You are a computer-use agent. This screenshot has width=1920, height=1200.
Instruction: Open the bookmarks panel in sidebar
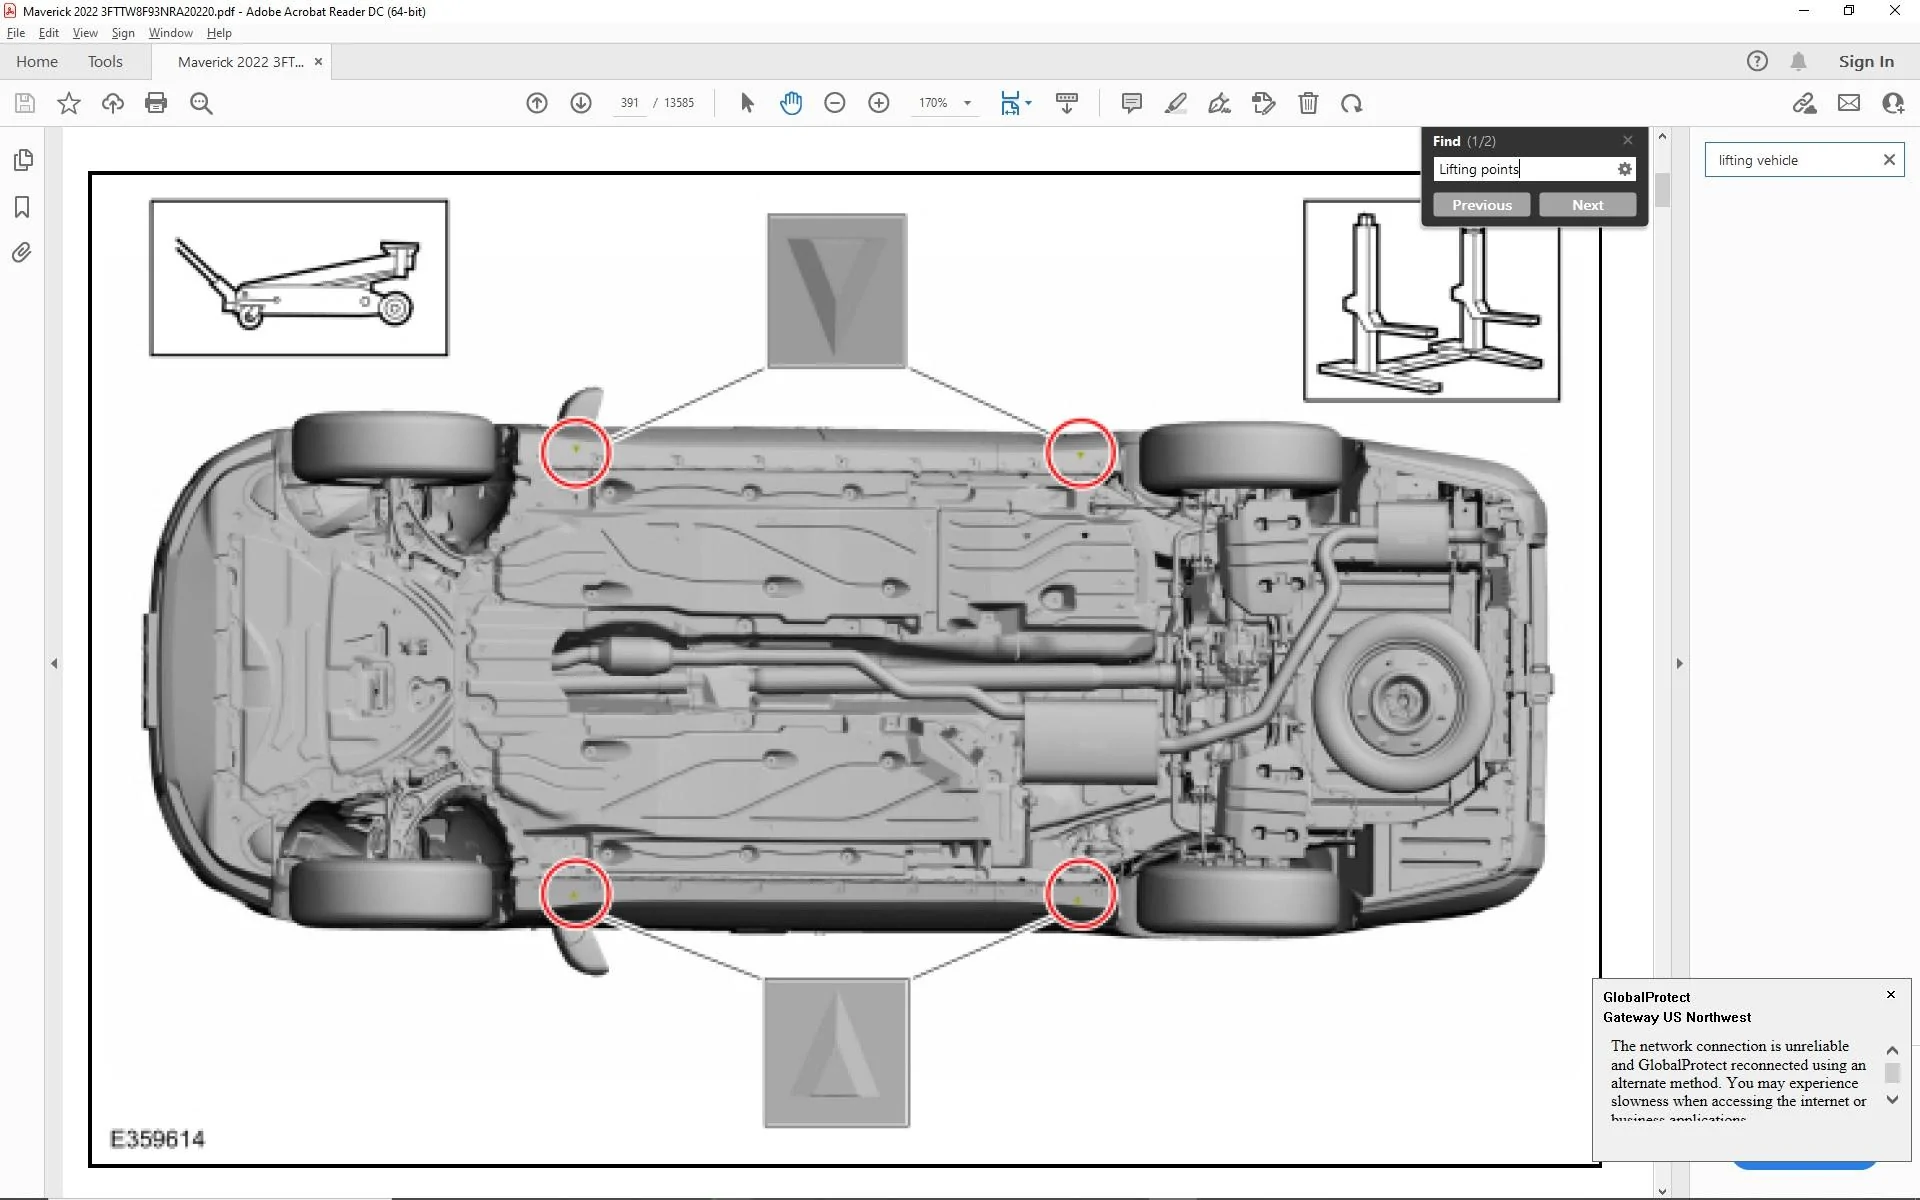(22, 207)
